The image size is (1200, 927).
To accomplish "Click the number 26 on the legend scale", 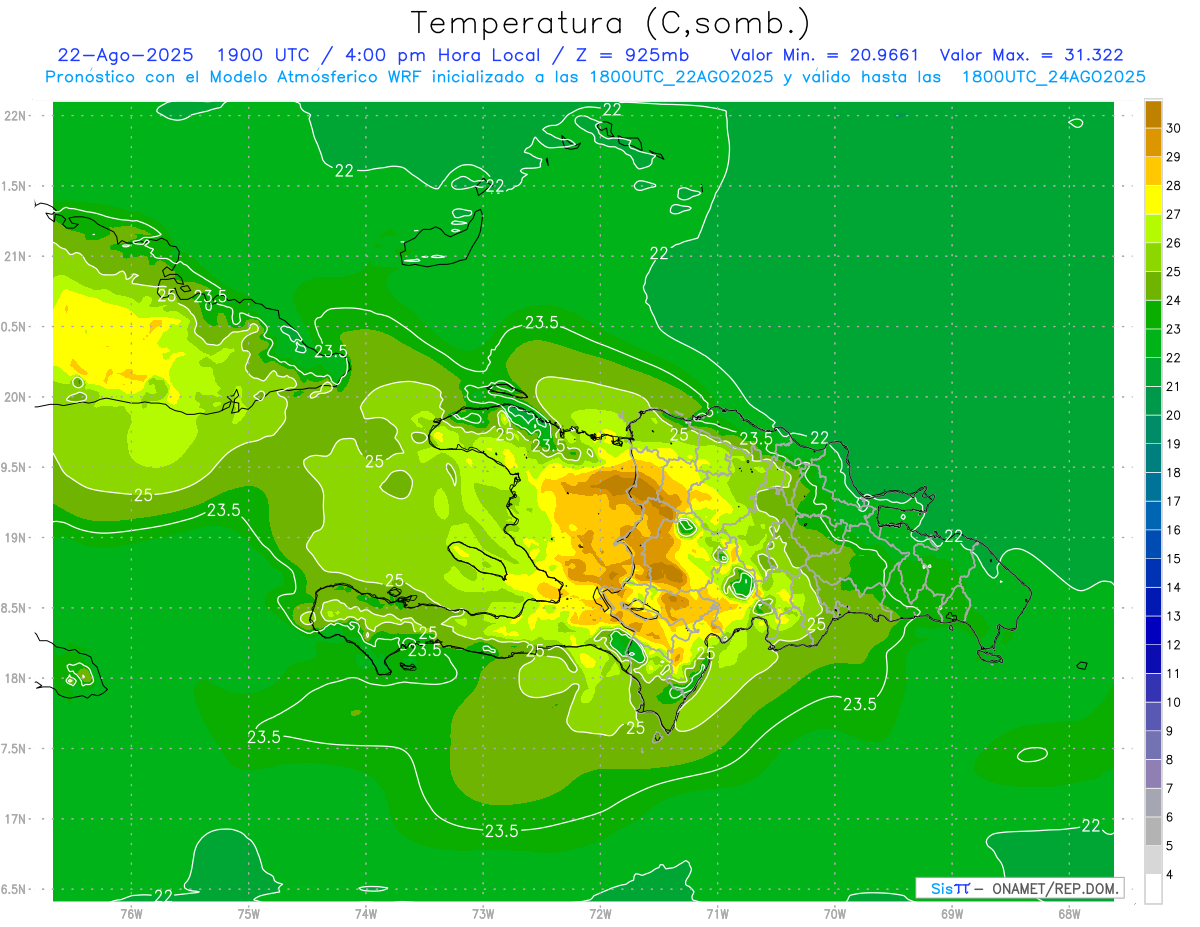I will coord(1173,243).
